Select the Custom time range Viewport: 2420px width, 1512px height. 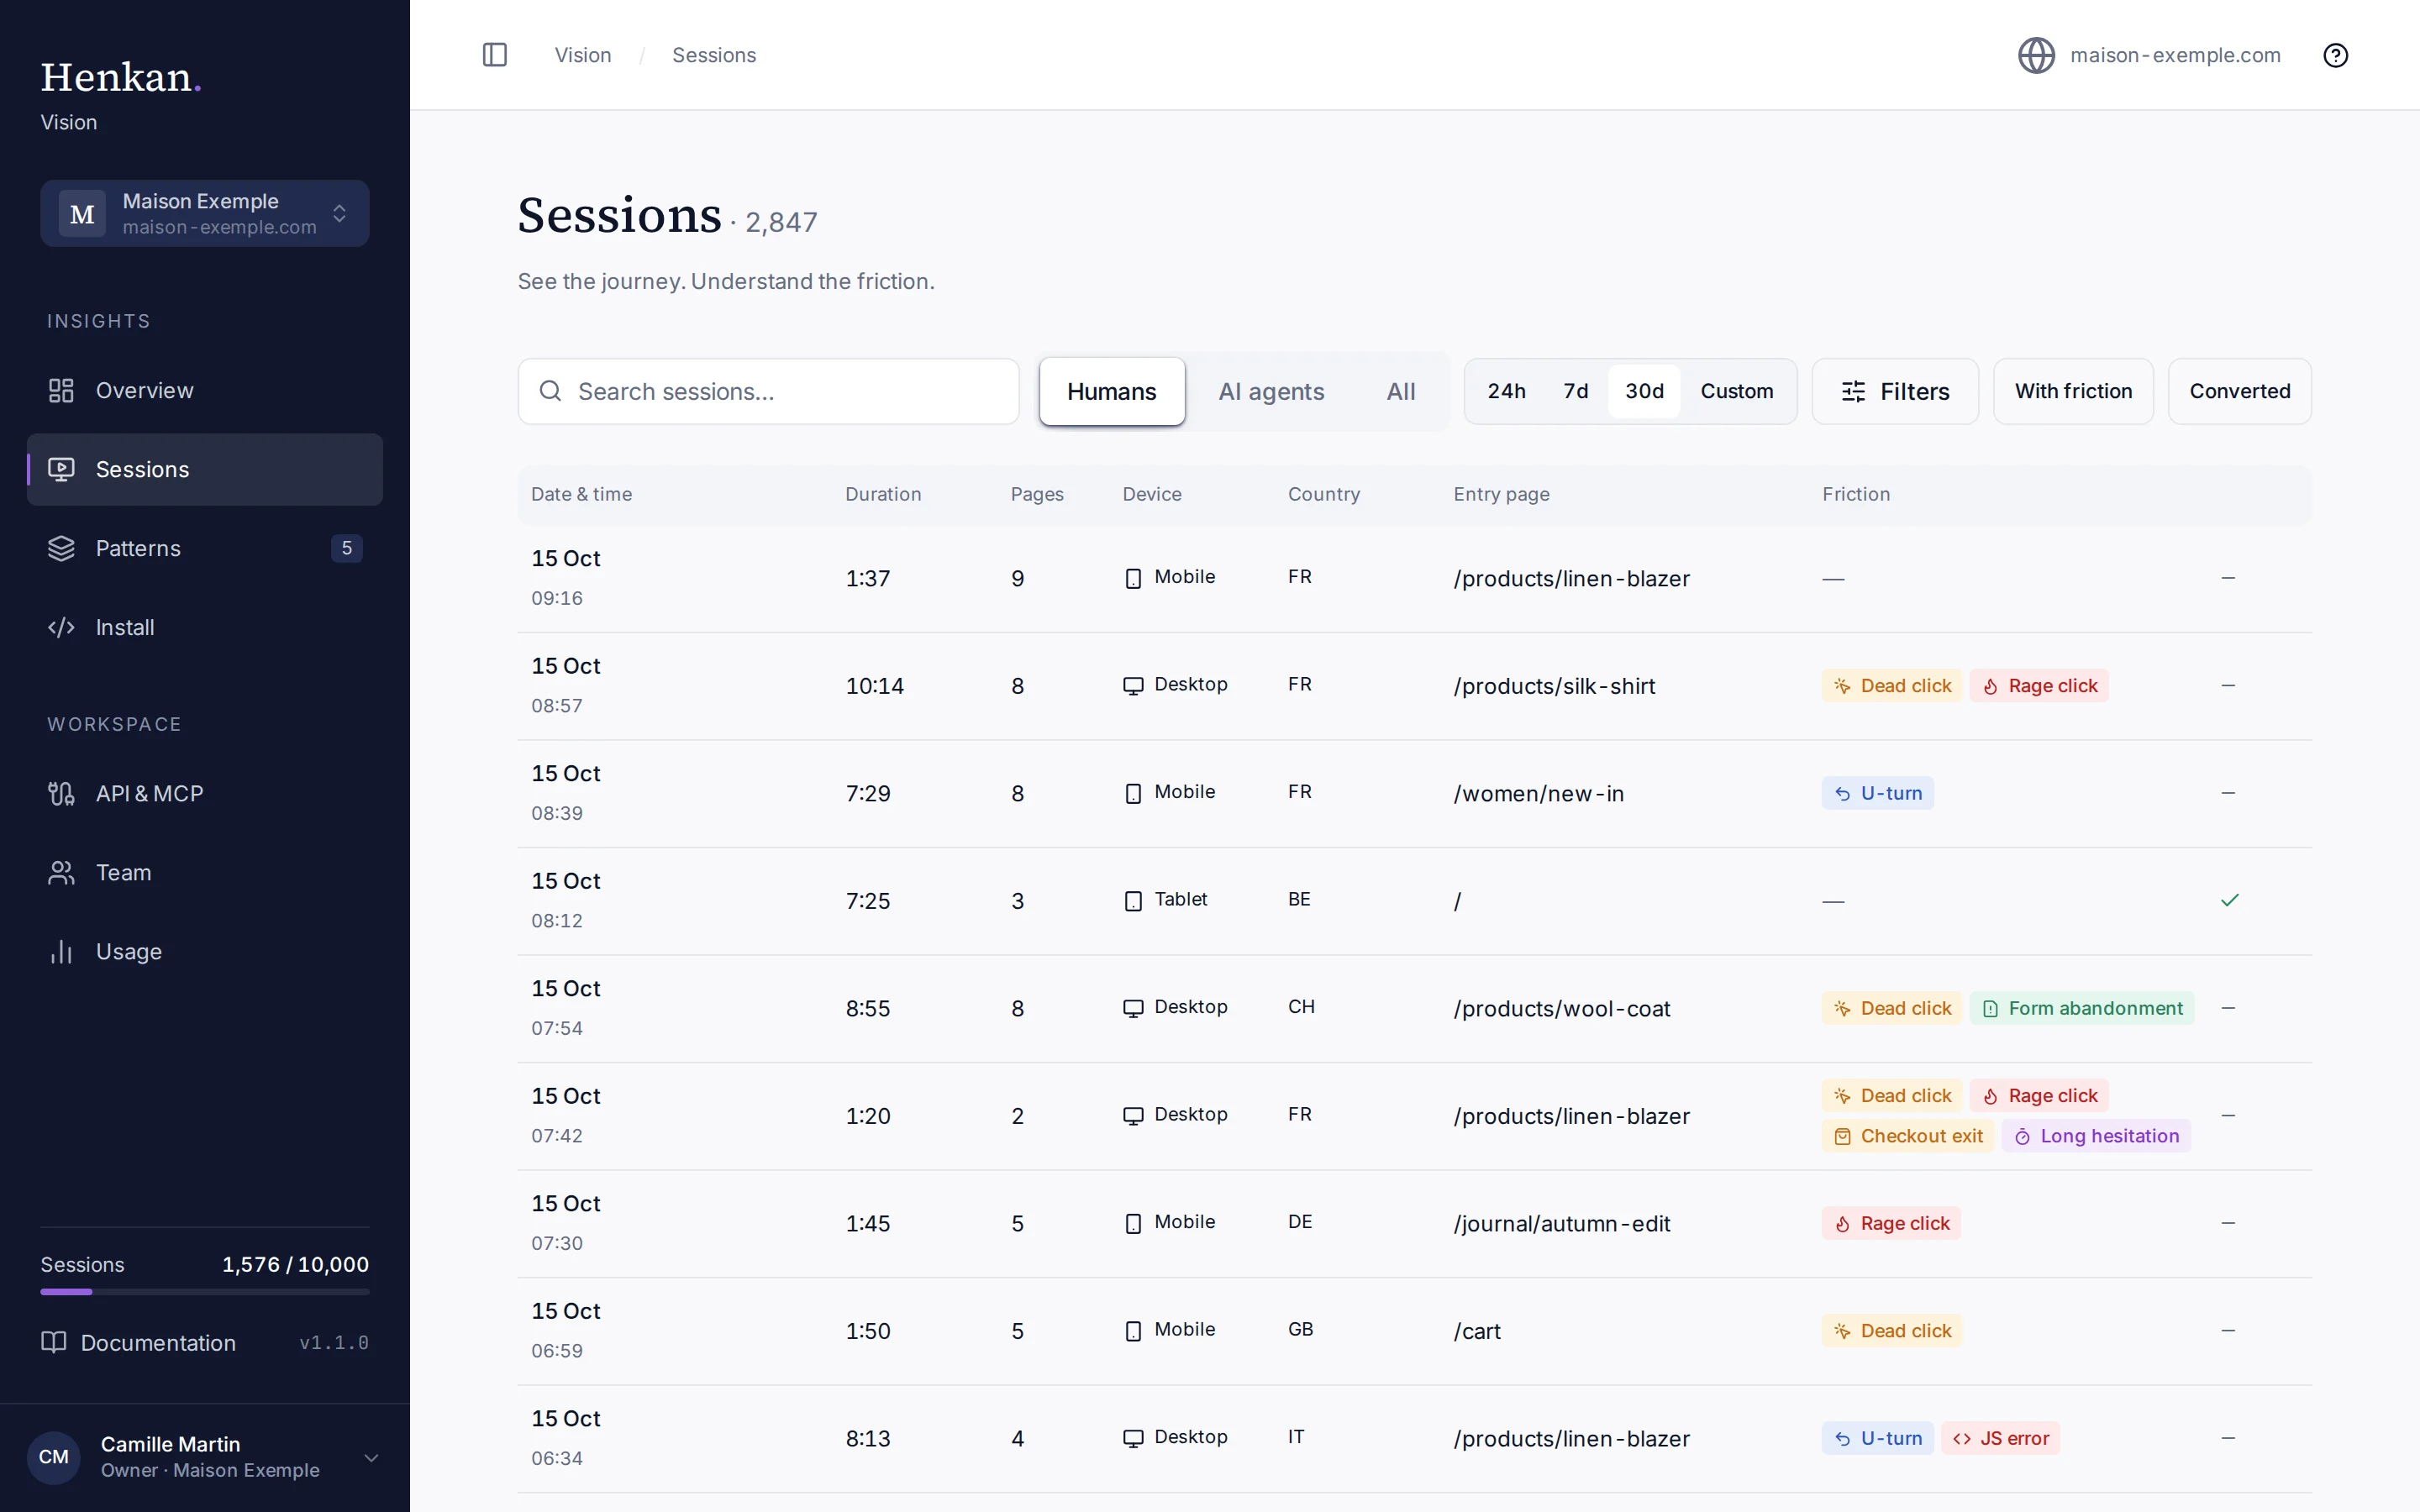(x=1737, y=391)
